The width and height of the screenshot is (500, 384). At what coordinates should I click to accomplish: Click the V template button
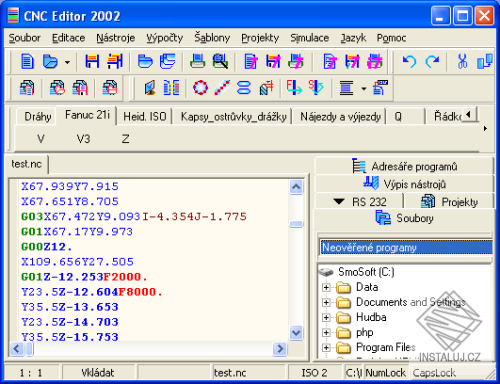click(x=41, y=139)
